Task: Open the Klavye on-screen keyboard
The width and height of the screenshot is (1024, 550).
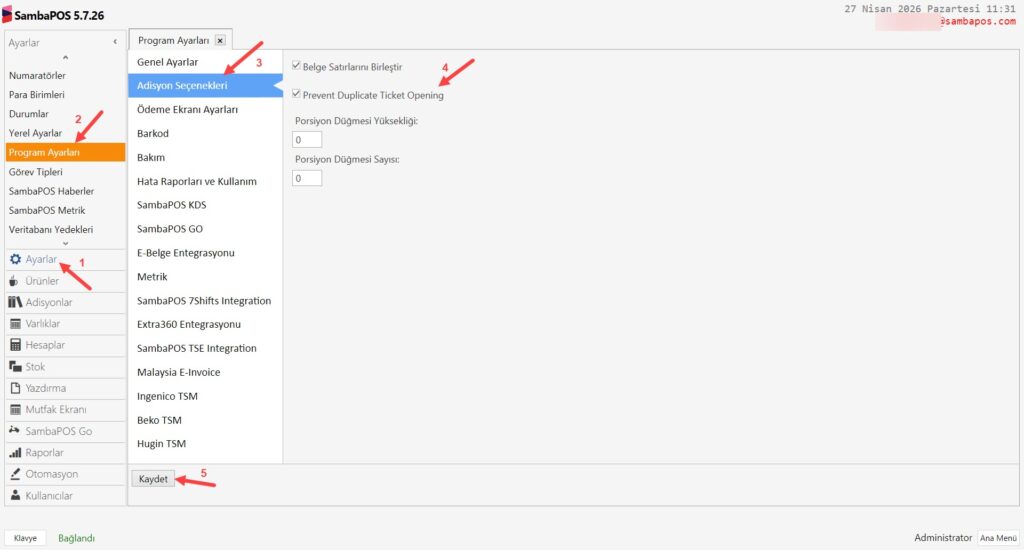Action: tap(25, 538)
